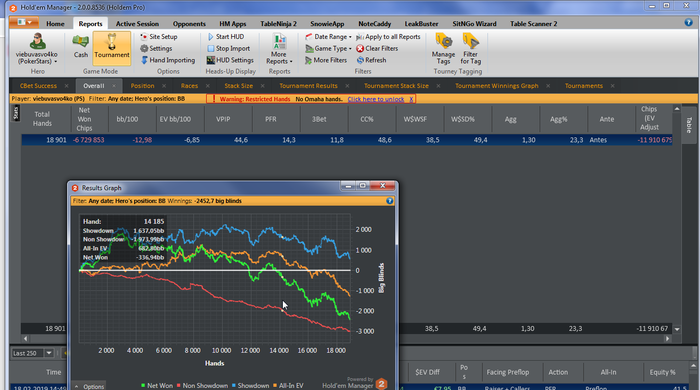Toggle All-In EV line in legend

click(288, 386)
